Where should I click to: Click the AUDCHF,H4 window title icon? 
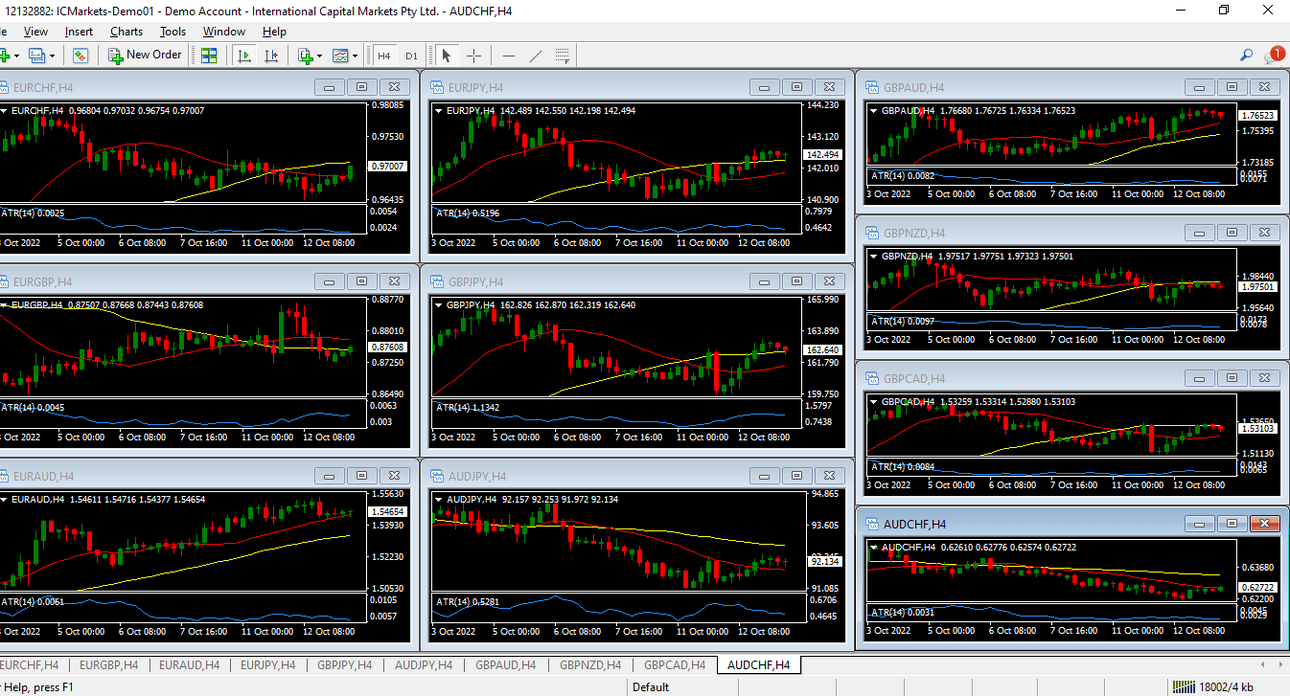click(x=872, y=524)
